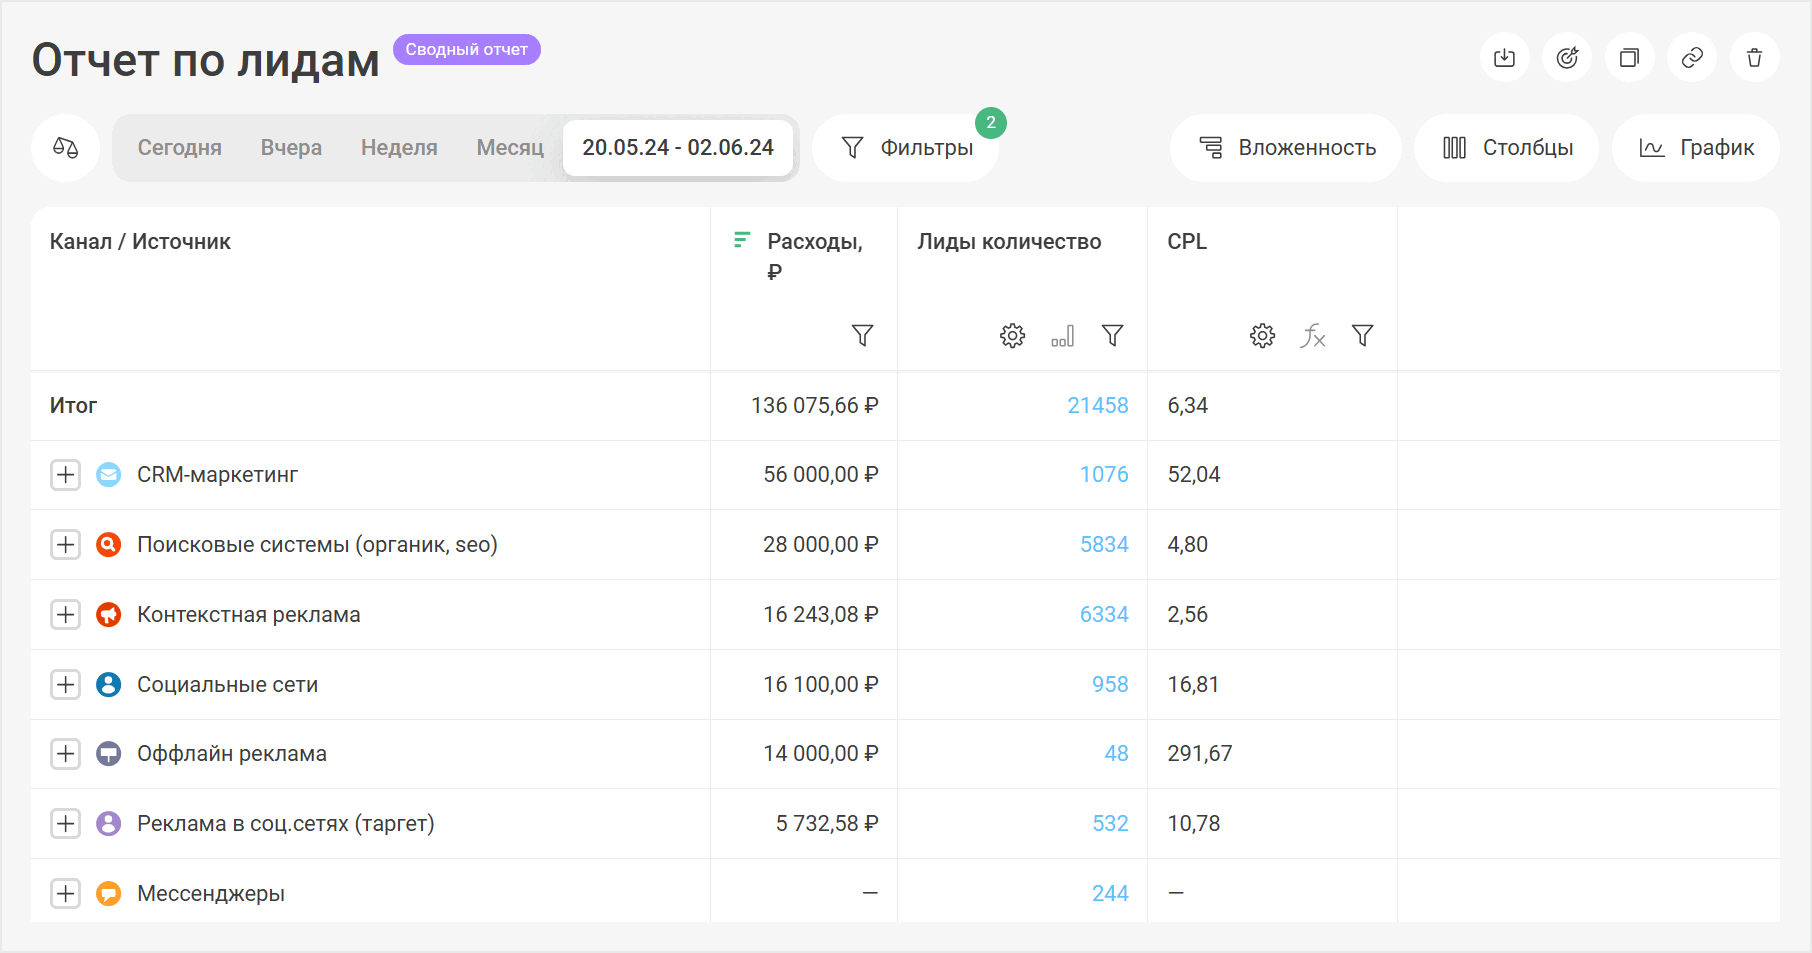Select the Сегодня period tab

click(180, 148)
